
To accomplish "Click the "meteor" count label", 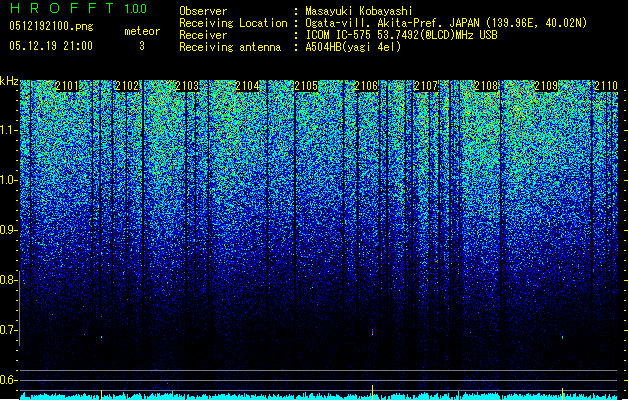I will point(142,31).
